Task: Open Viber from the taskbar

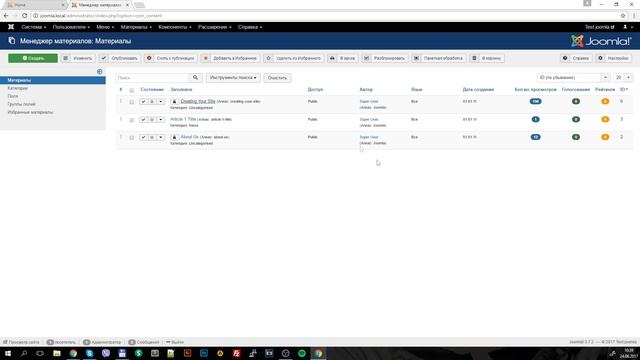Action: (106, 353)
